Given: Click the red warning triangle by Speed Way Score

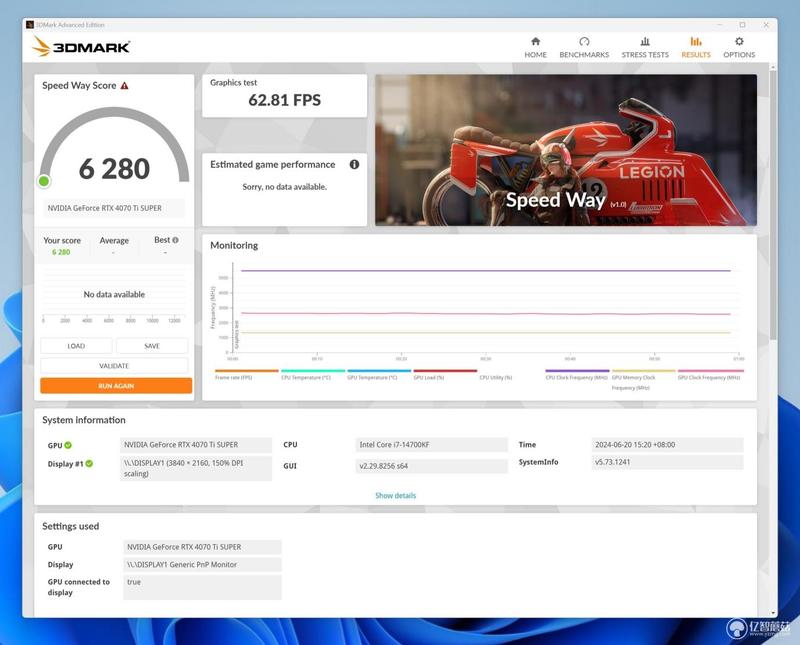Looking at the screenshot, I should pyautogui.click(x=124, y=86).
